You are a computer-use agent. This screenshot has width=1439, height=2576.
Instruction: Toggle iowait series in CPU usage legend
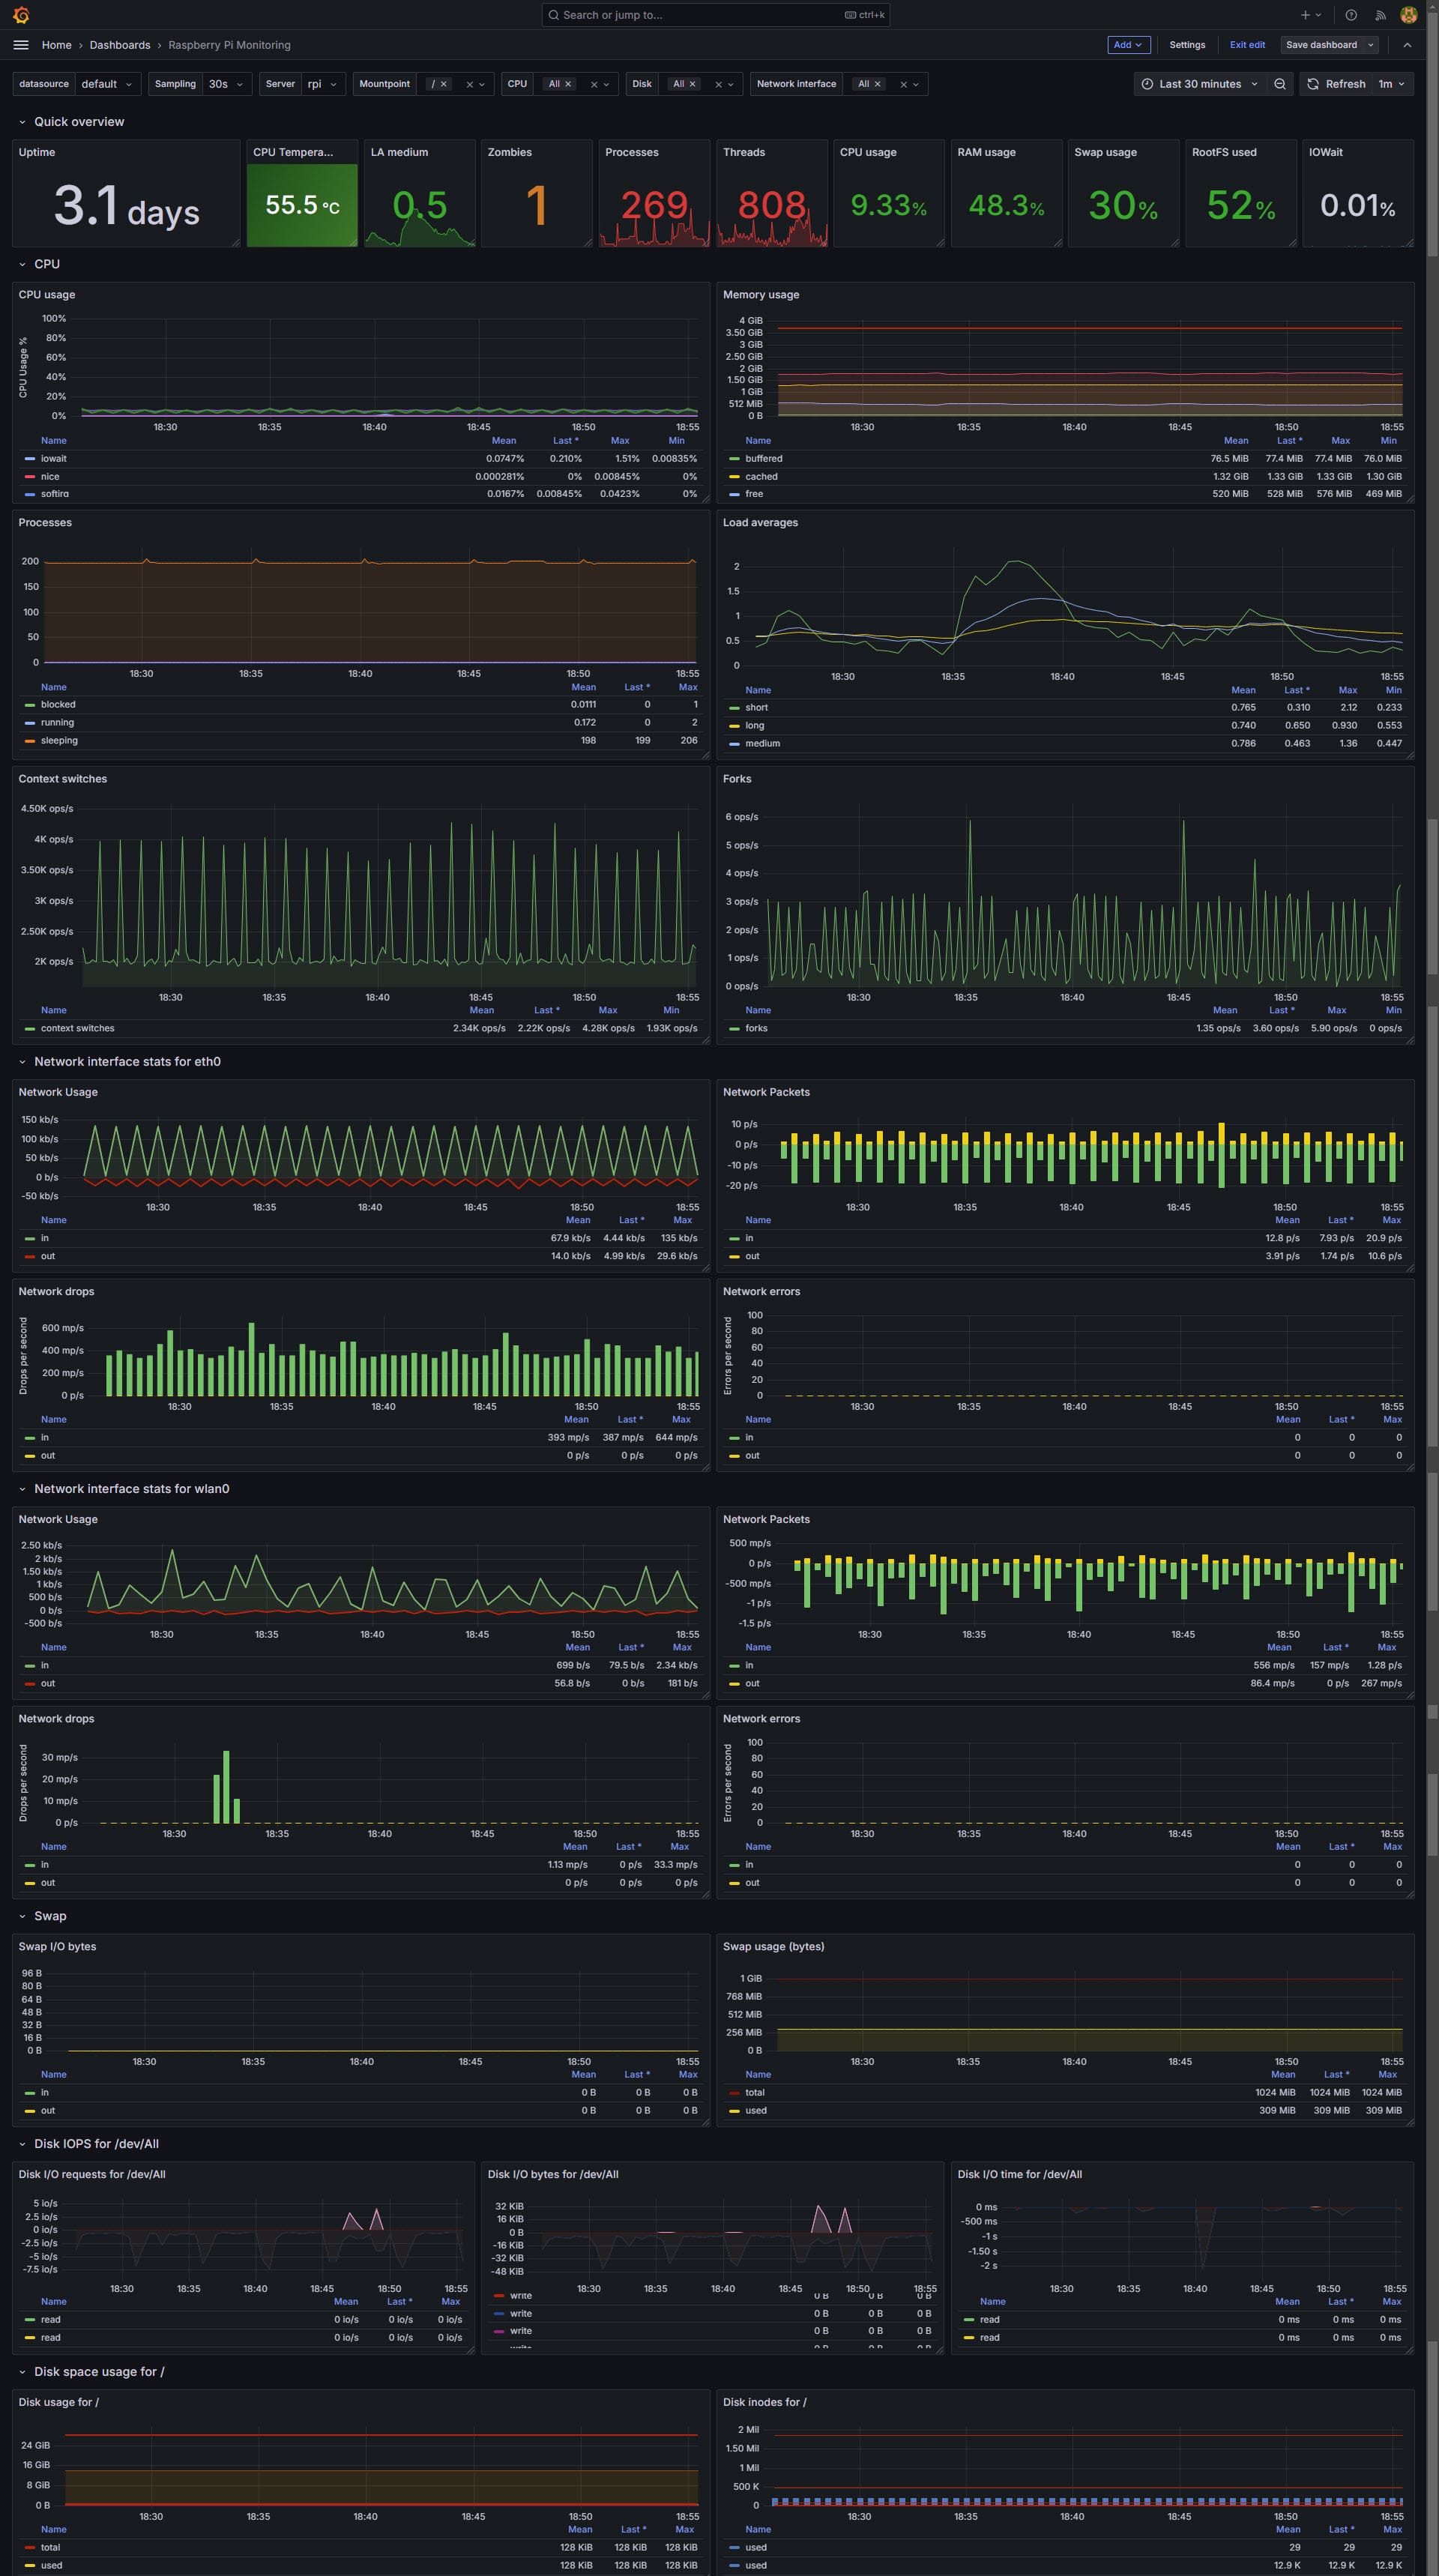(x=53, y=459)
